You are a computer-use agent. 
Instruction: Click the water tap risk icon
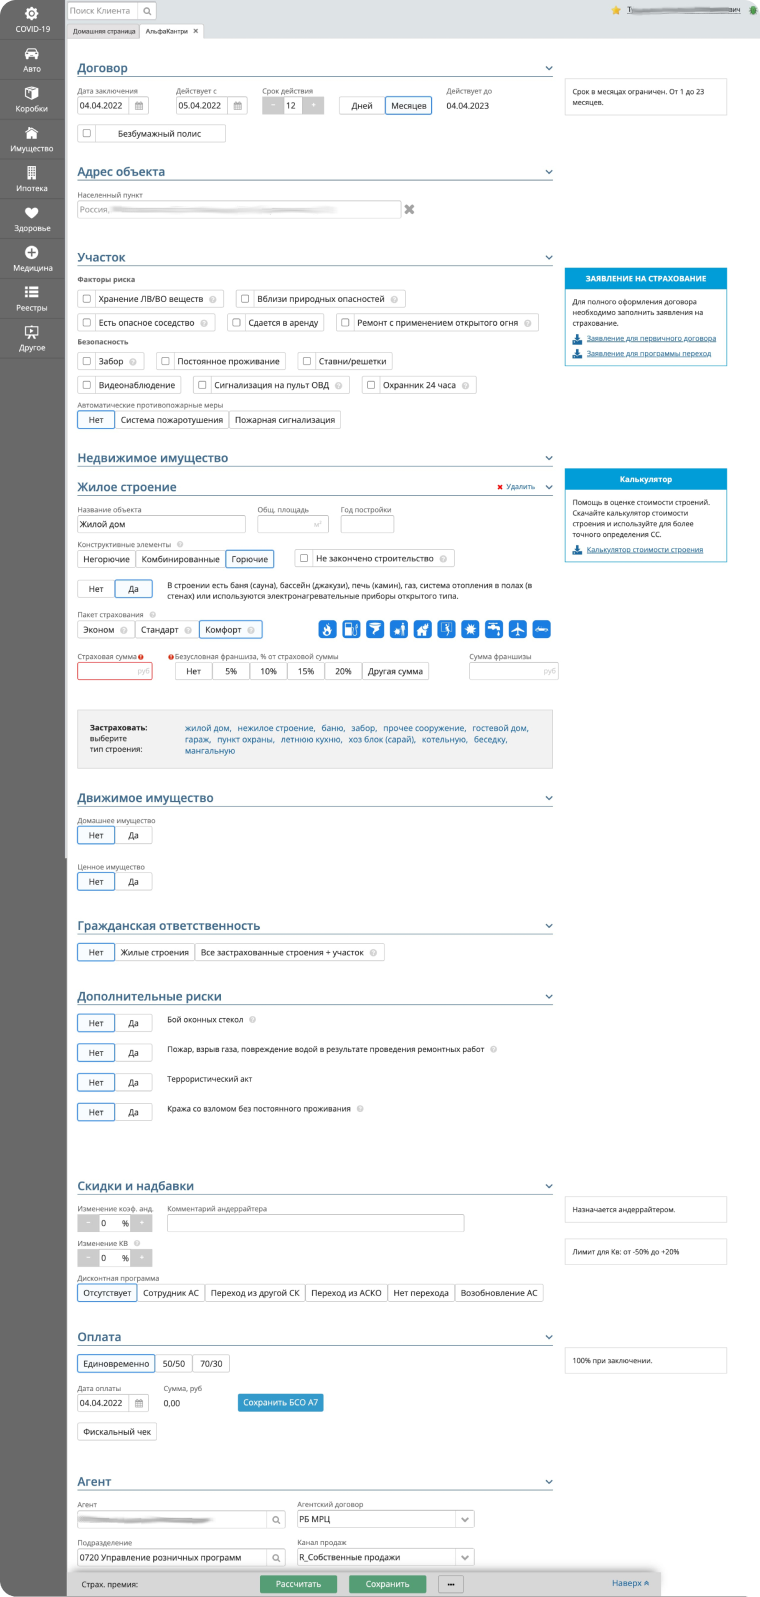[493, 629]
